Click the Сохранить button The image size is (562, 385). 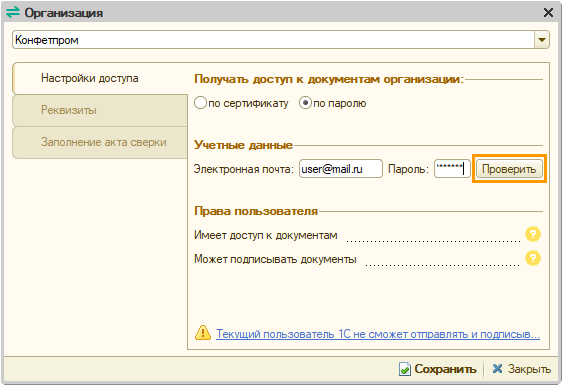(438, 369)
